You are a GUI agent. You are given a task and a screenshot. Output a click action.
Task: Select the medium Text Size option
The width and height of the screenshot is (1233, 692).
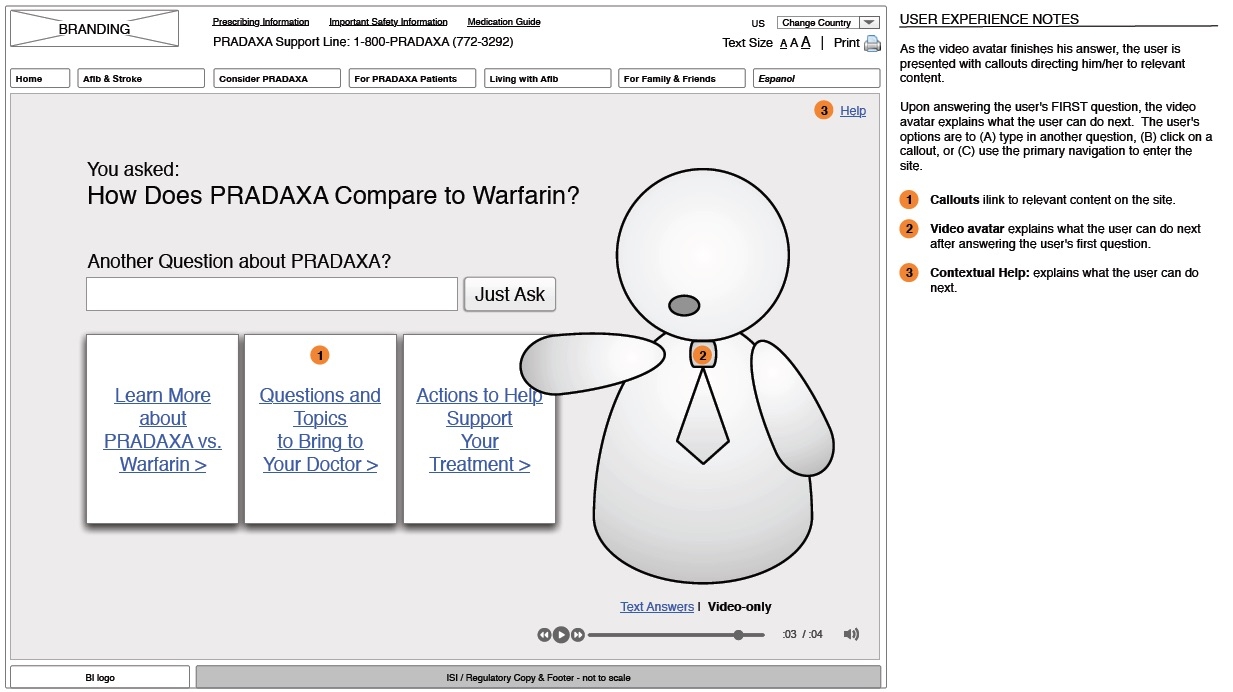[x=794, y=42]
